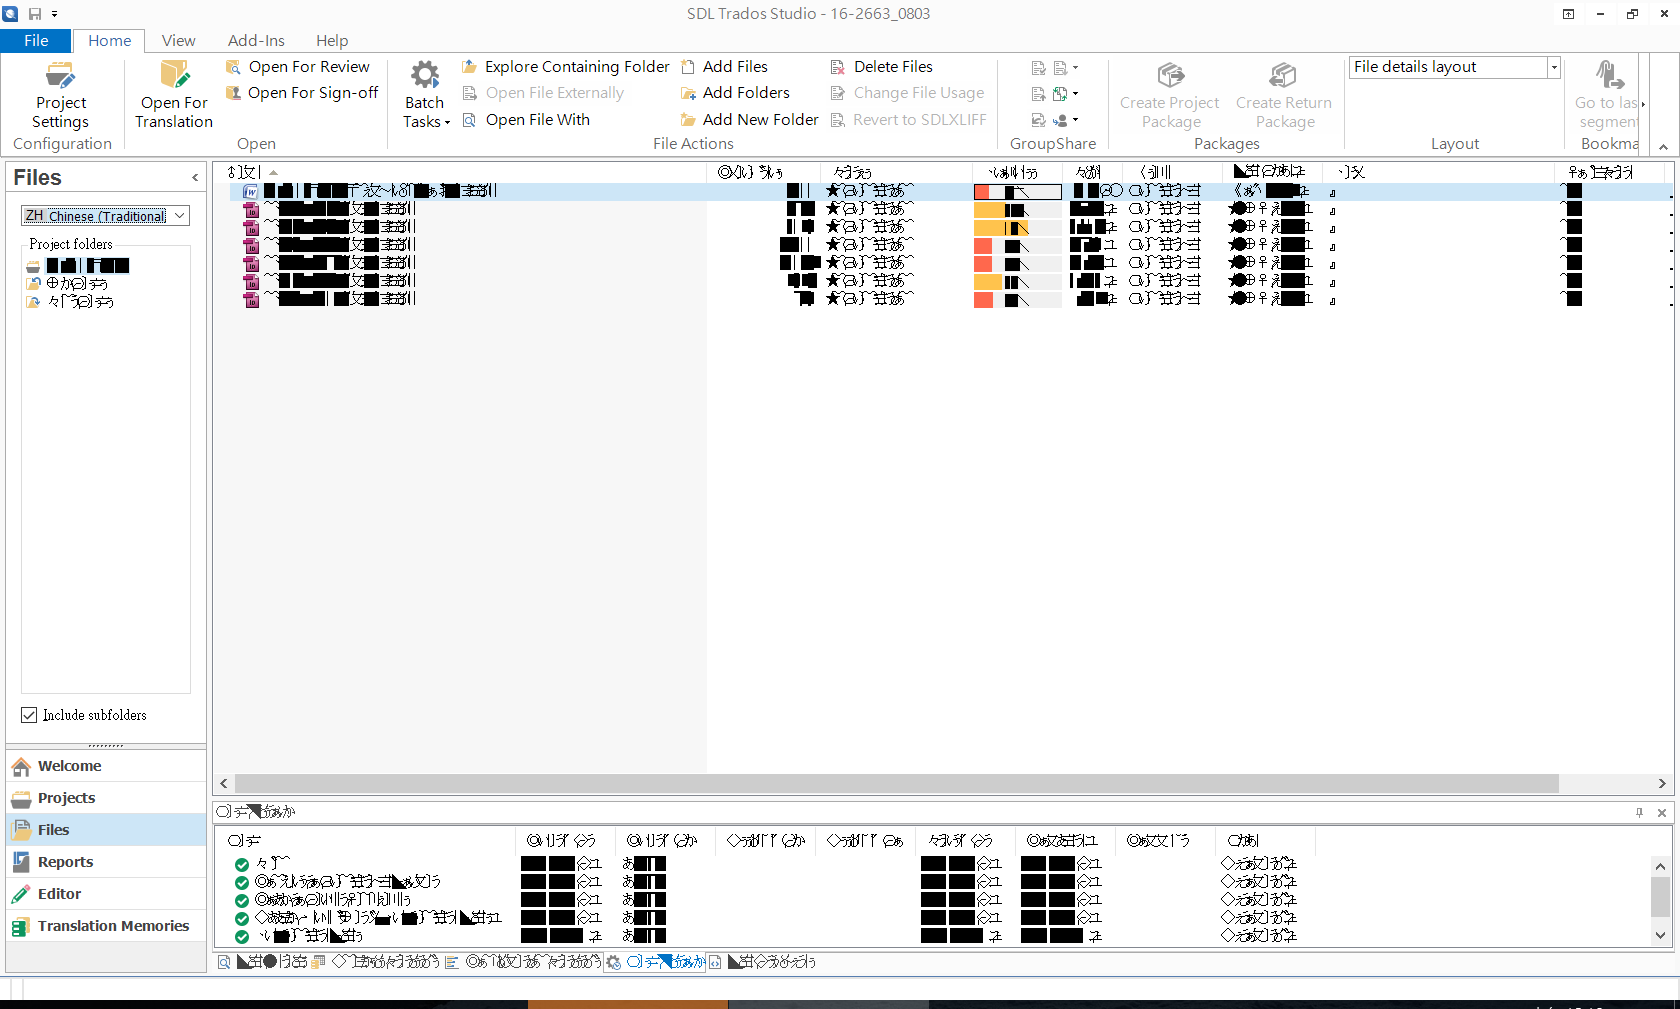Click Open File With
Screen dimensions: 1680x1009
[526, 120]
